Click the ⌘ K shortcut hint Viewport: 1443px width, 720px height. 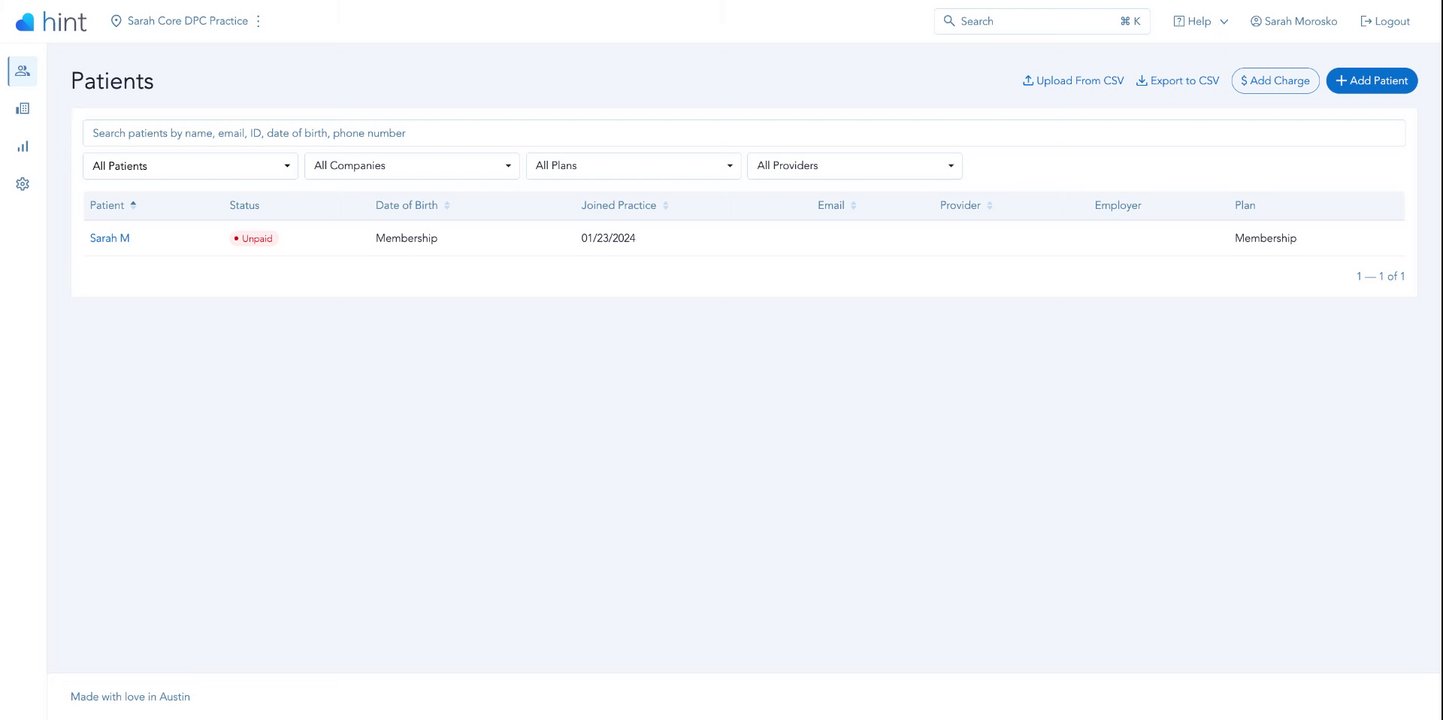[x=1130, y=21]
